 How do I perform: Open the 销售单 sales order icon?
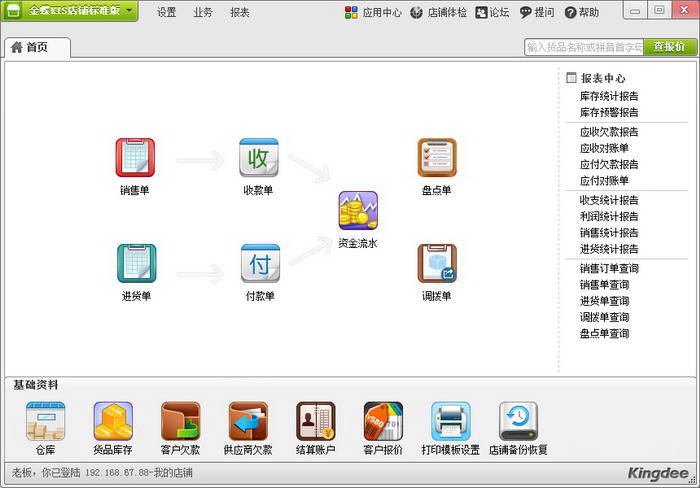[x=135, y=158]
